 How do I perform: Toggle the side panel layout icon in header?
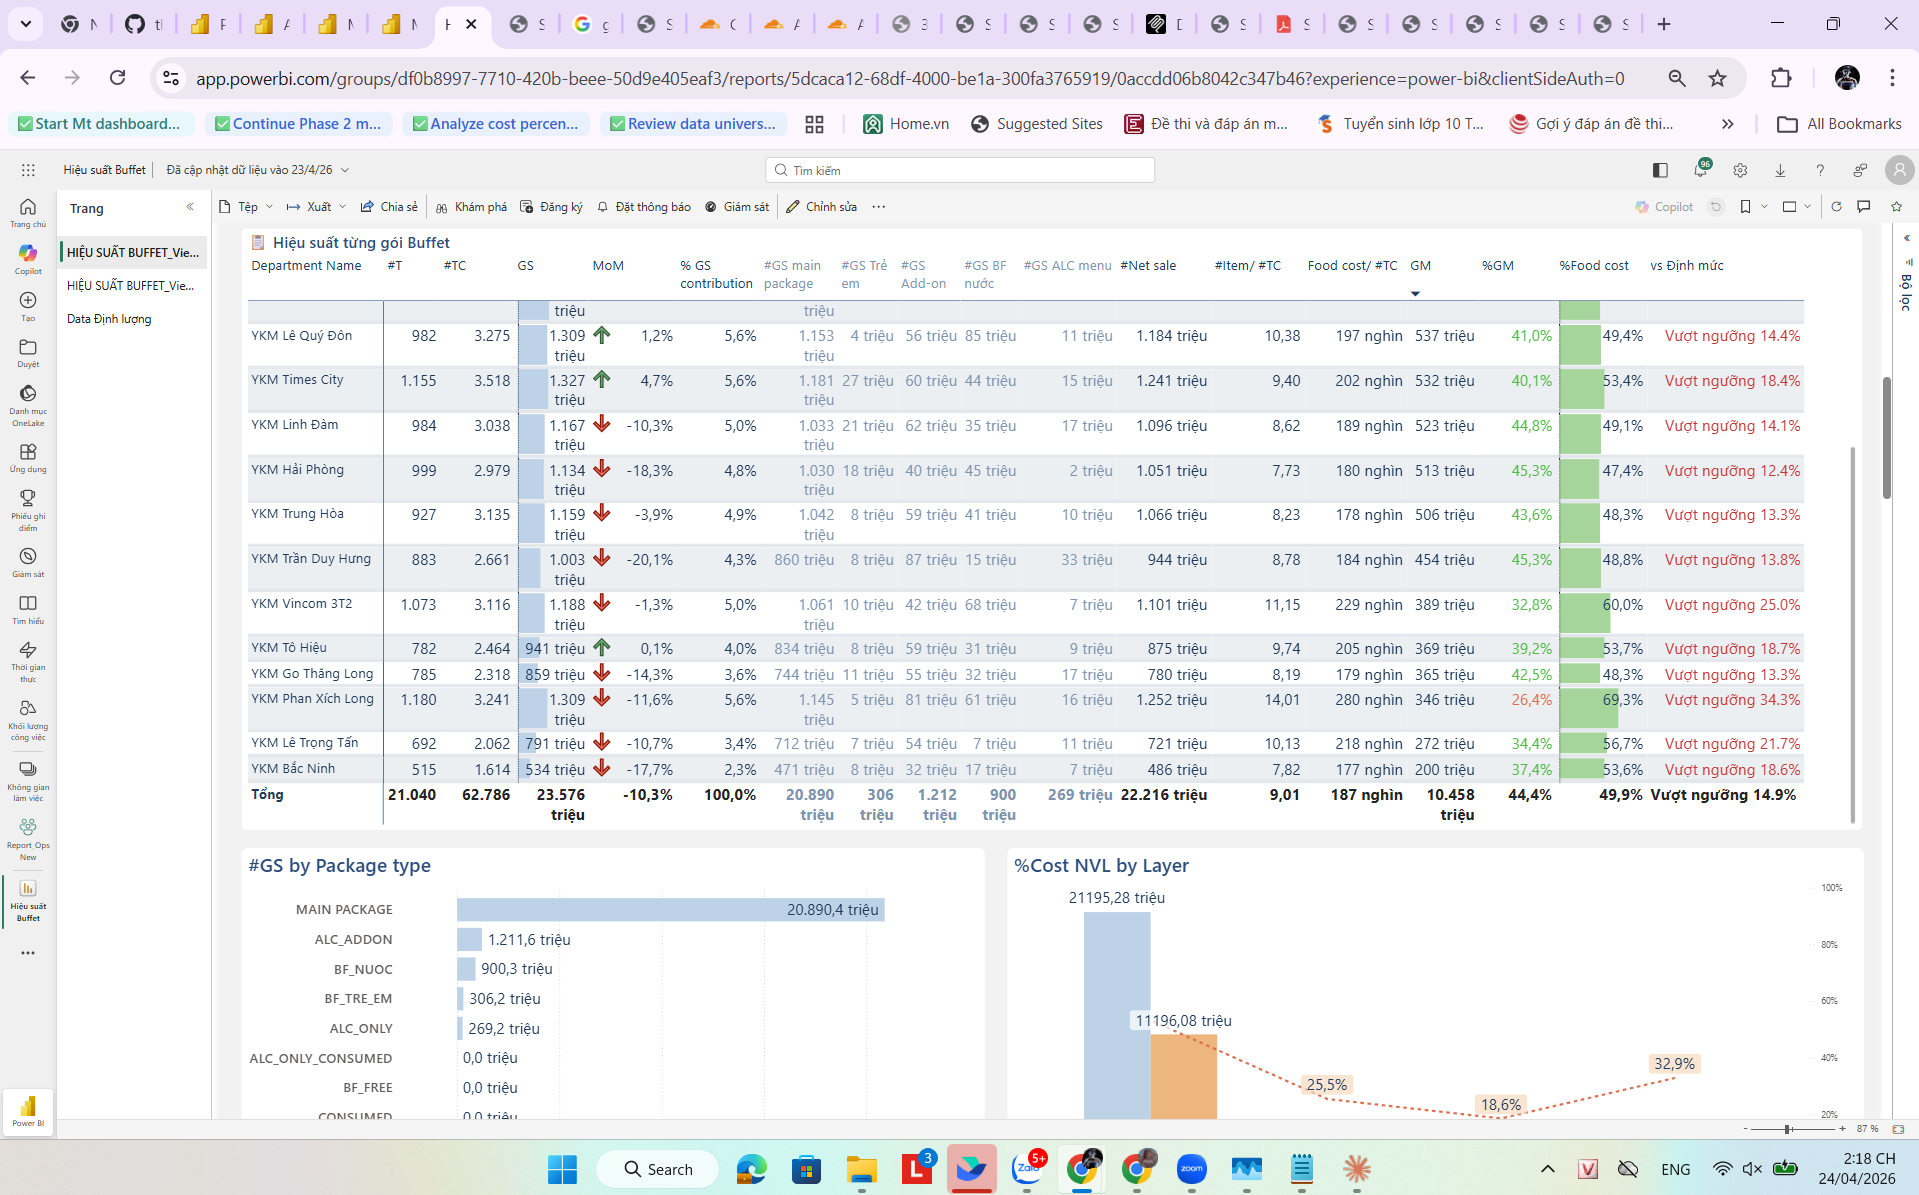1660,170
